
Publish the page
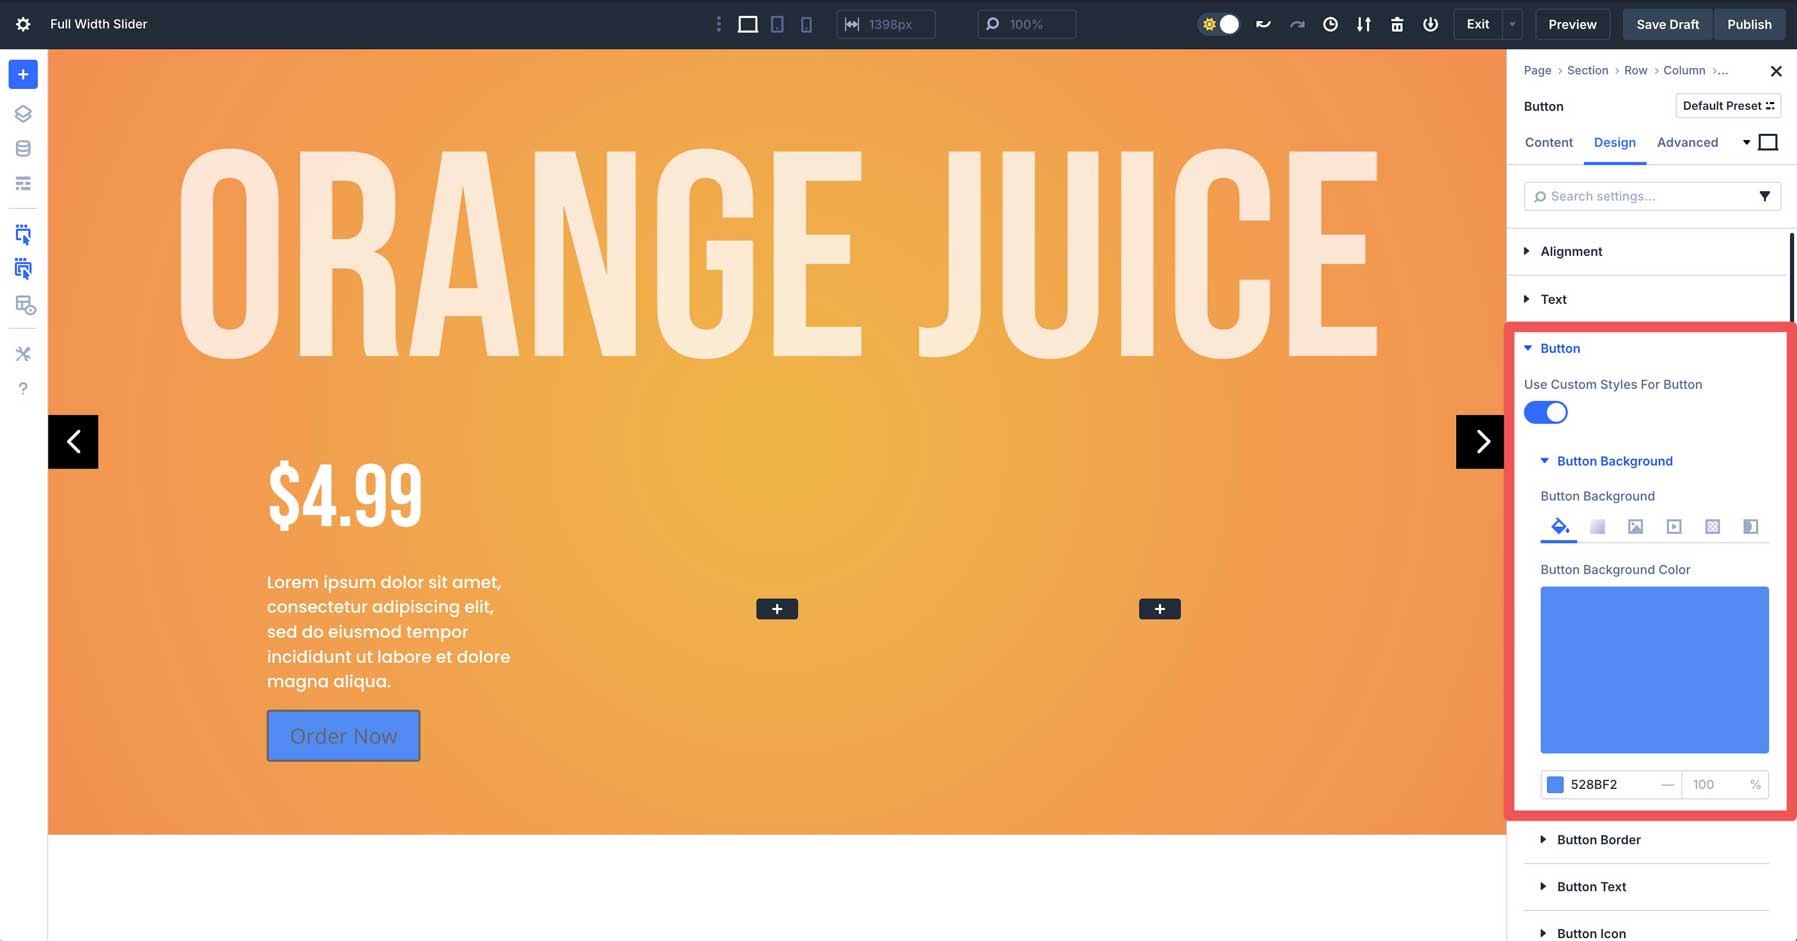tap(1750, 24)
